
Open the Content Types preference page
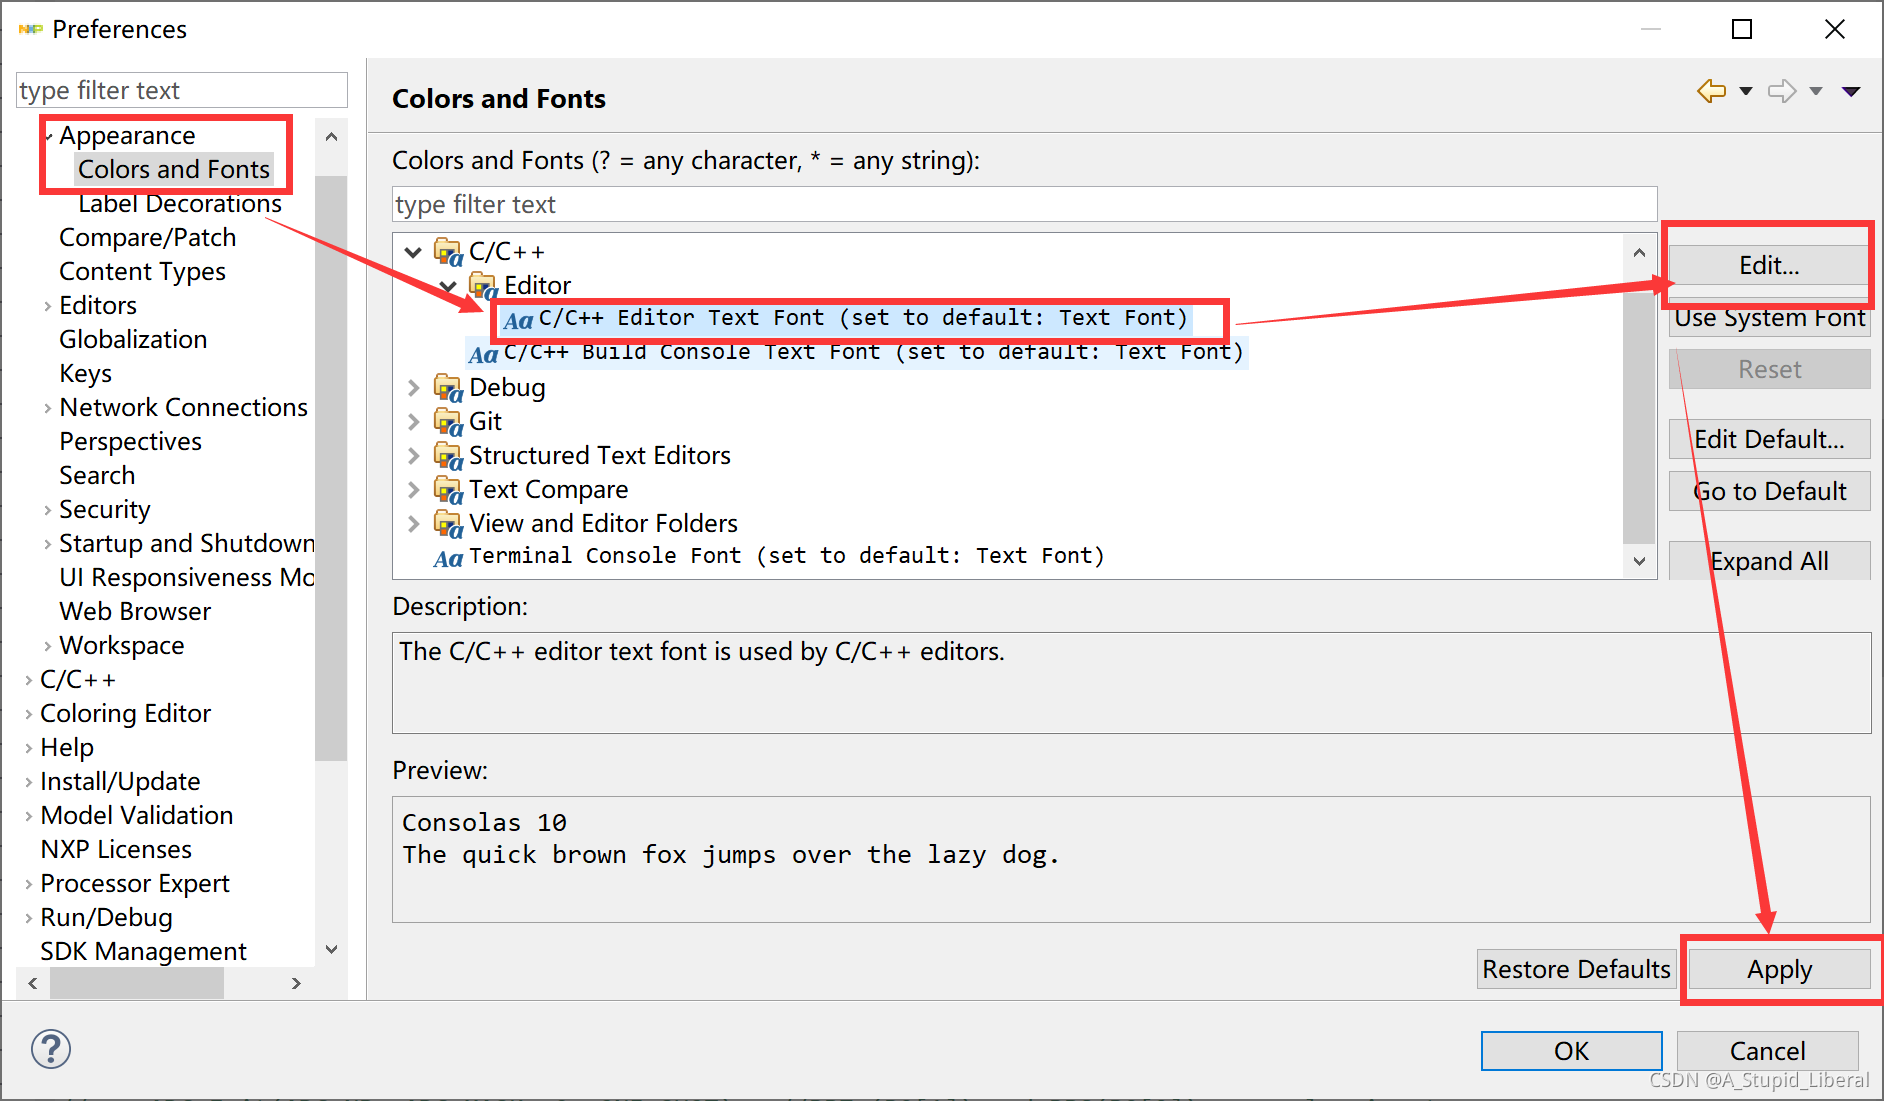tap(142, 272)
